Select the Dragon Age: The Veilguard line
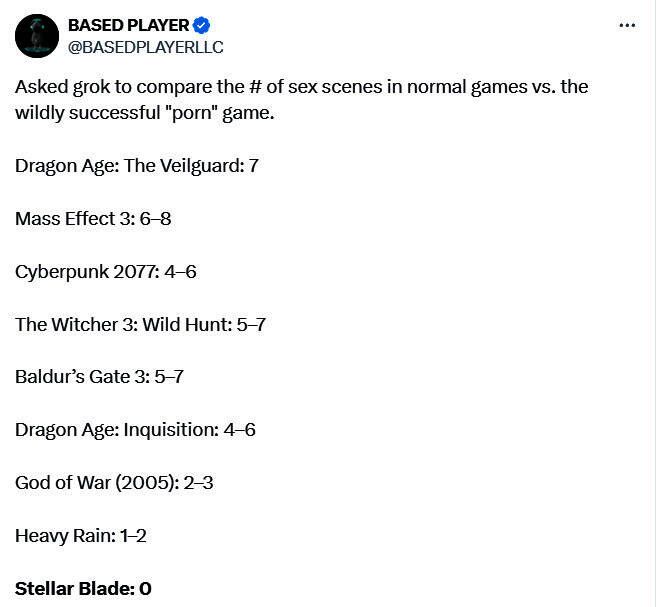Image resolution: width=659 pixels, height=607 pixels. tap(137, 165)
